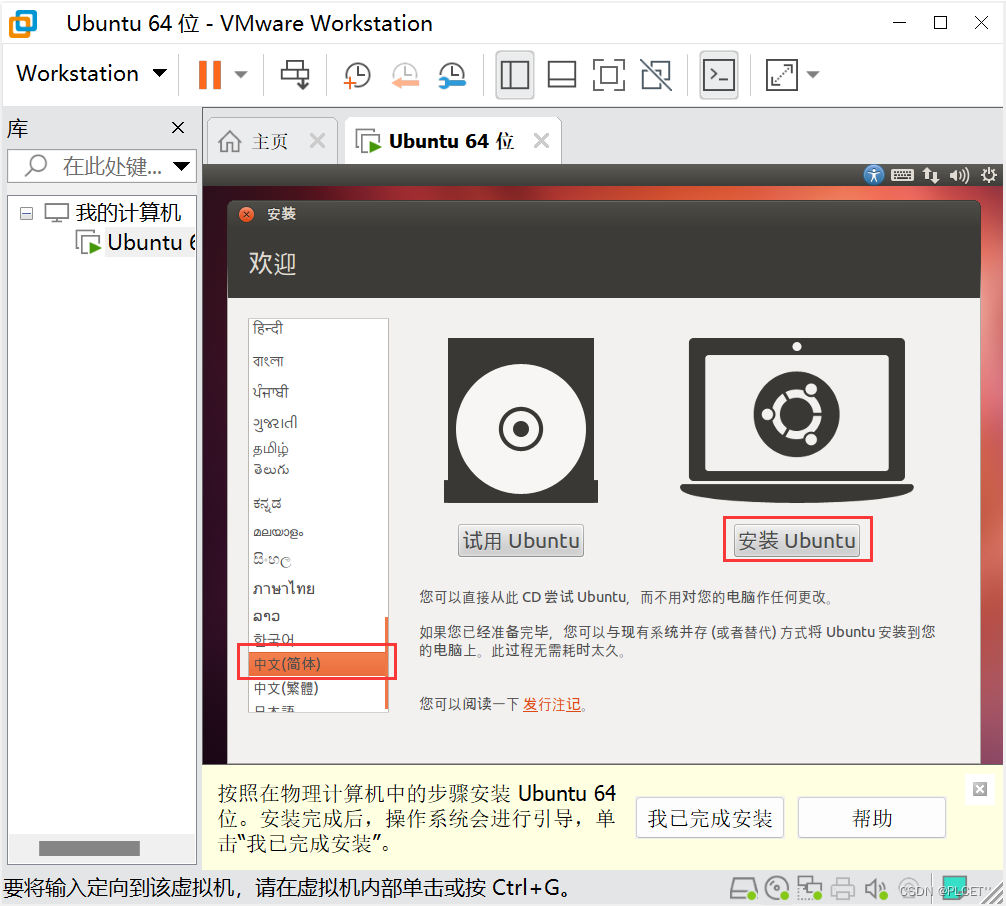The image size is (1006, 906).
Task: Switch to the 主页 tab
Action: click(x=269, y=141)
